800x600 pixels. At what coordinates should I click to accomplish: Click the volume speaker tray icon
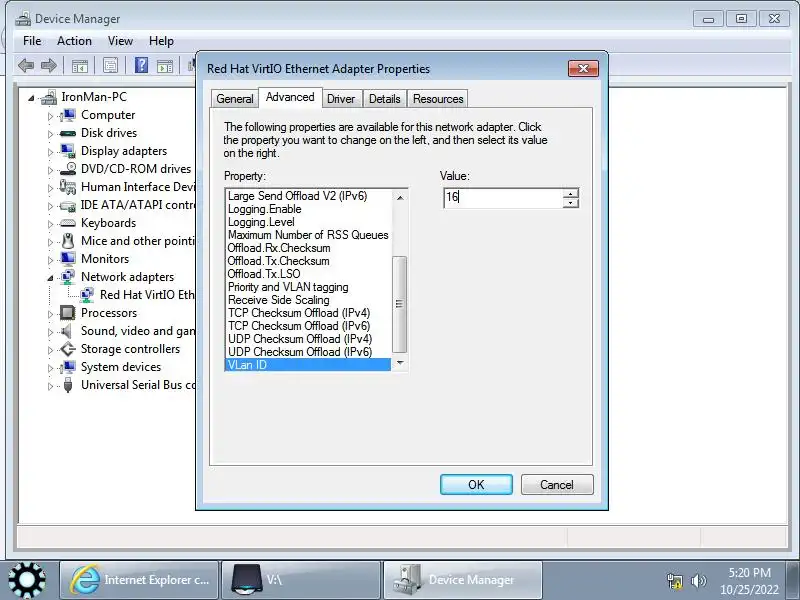coord(698,581)
